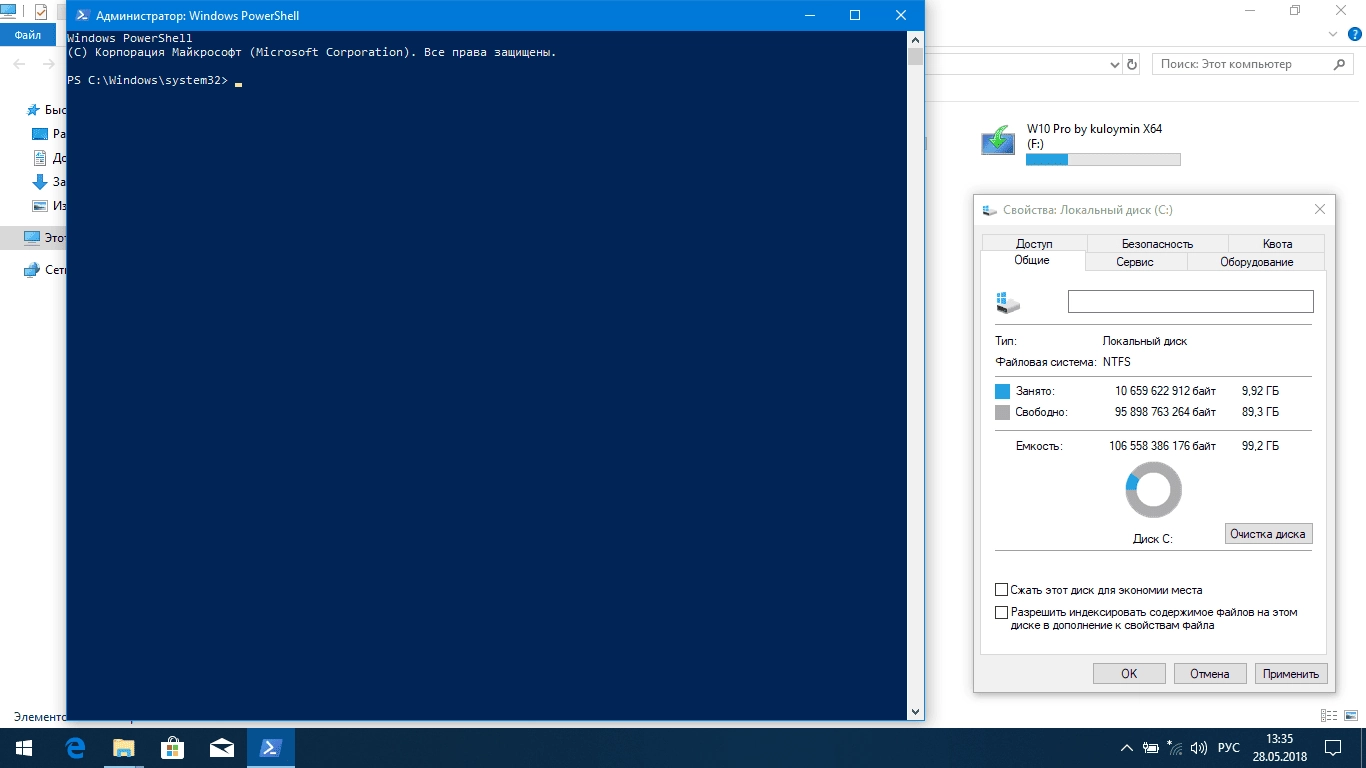Switch to the Доступ tab

tap(1034, 244)
